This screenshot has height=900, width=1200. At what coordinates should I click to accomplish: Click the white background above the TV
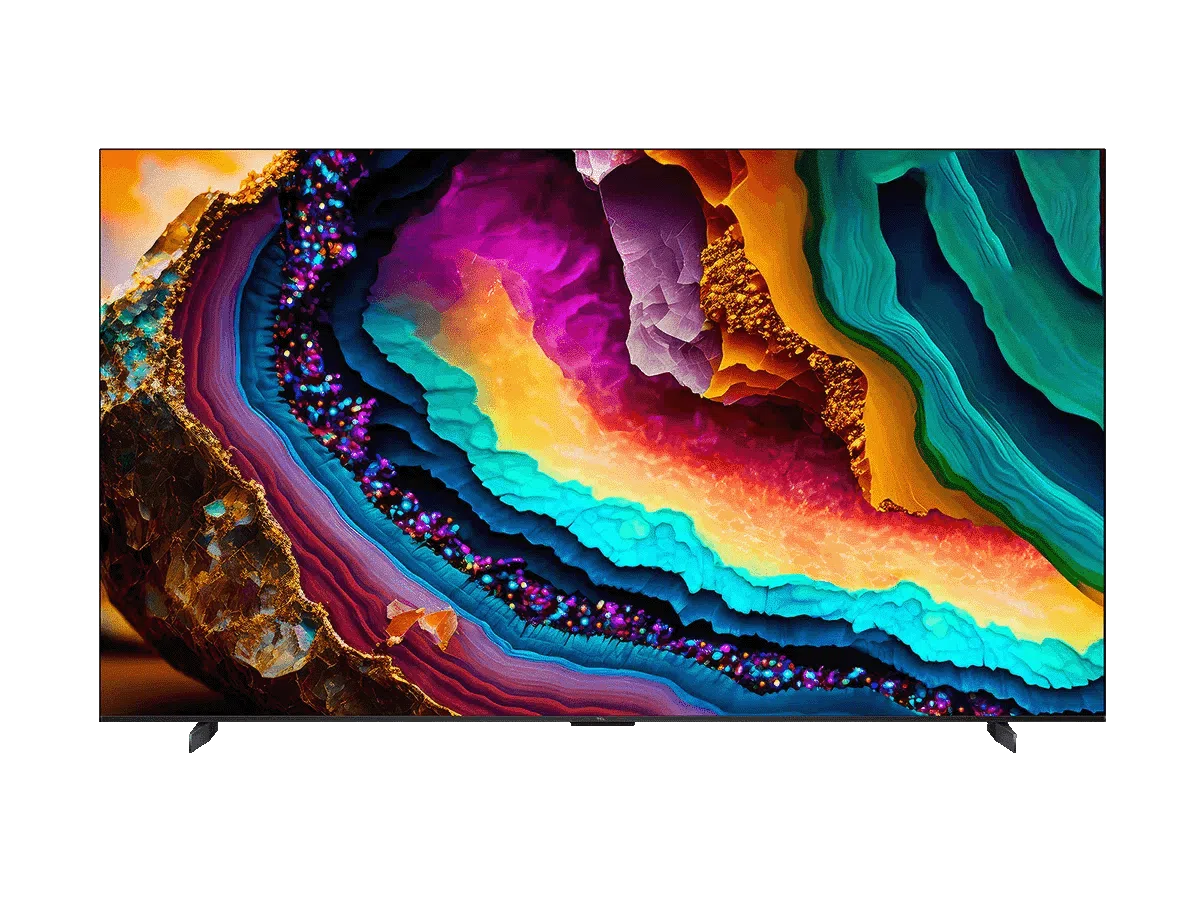[x=600, y=70]
